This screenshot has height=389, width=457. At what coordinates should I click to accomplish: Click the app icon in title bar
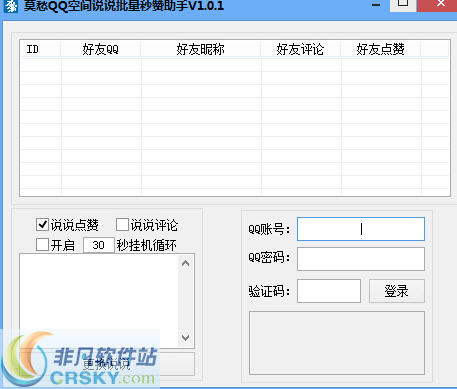(10, 5)
